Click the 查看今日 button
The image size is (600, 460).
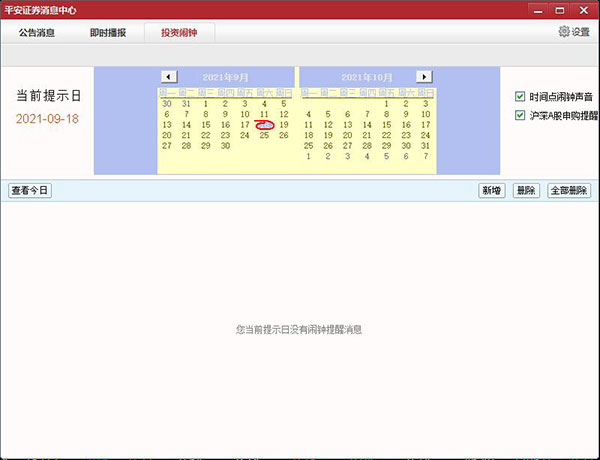click(30, 190)
